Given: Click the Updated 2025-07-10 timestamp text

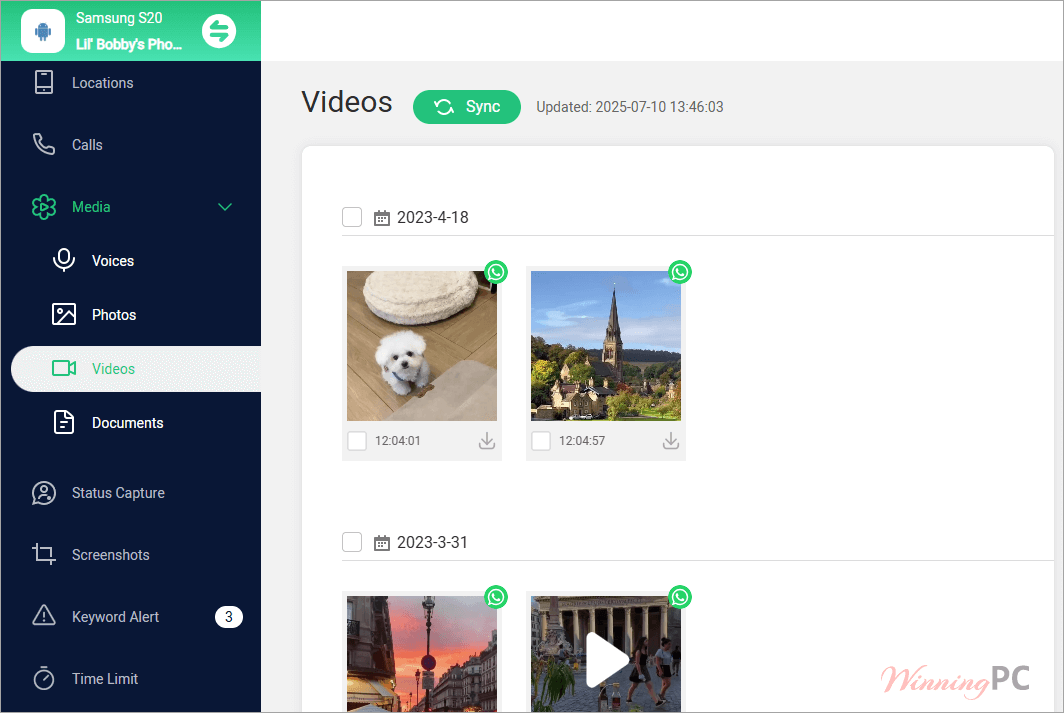Looking at the screenshot, I should point(630,107).
